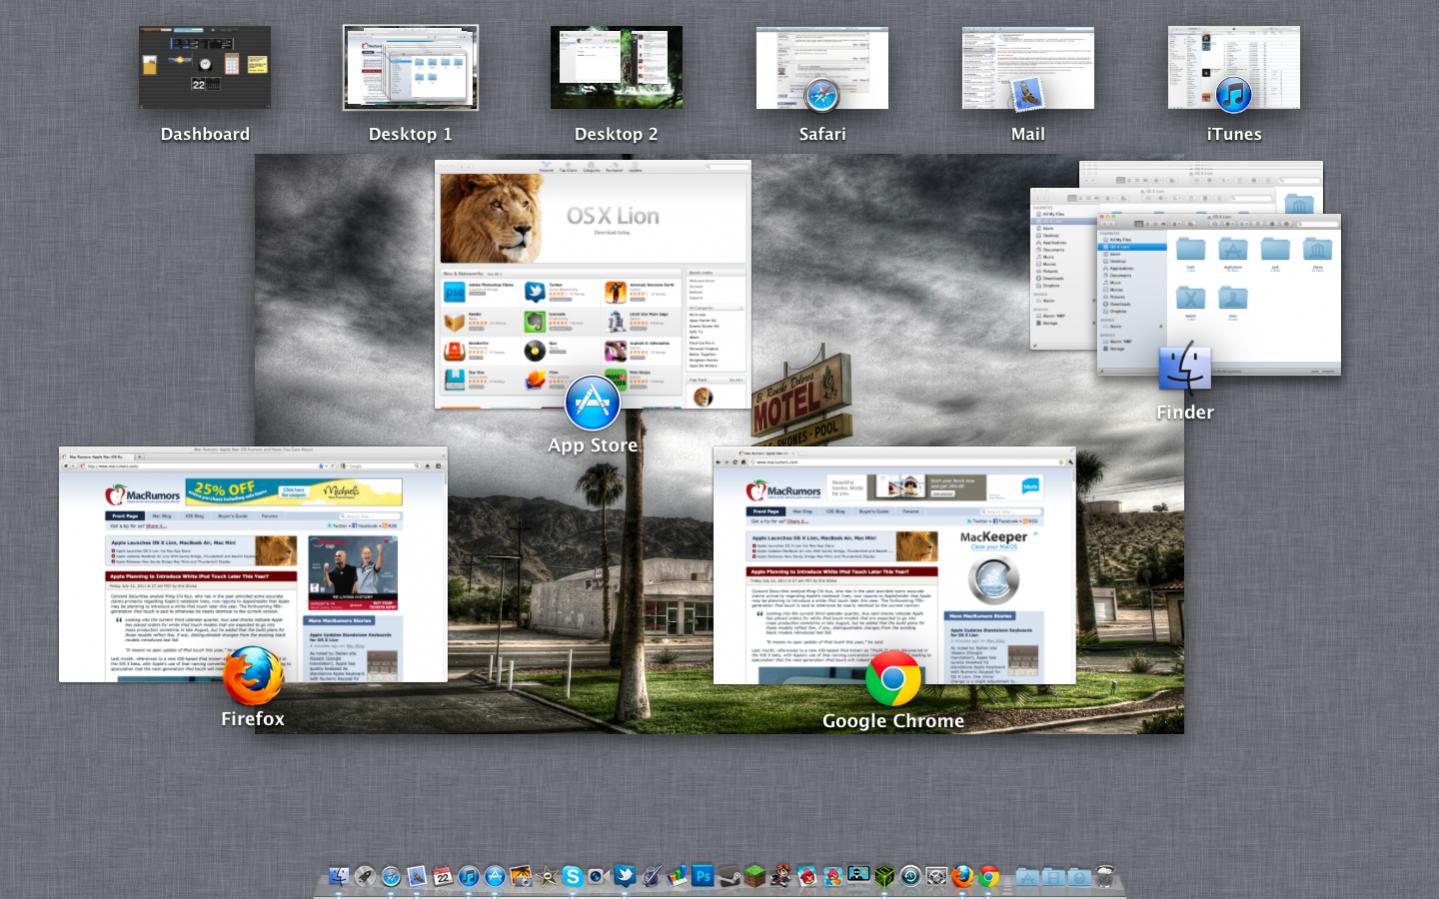Screen dimensions: 1439x899
Task: Select the App Store window showing OS X Lion
Action: coord(592,284)
